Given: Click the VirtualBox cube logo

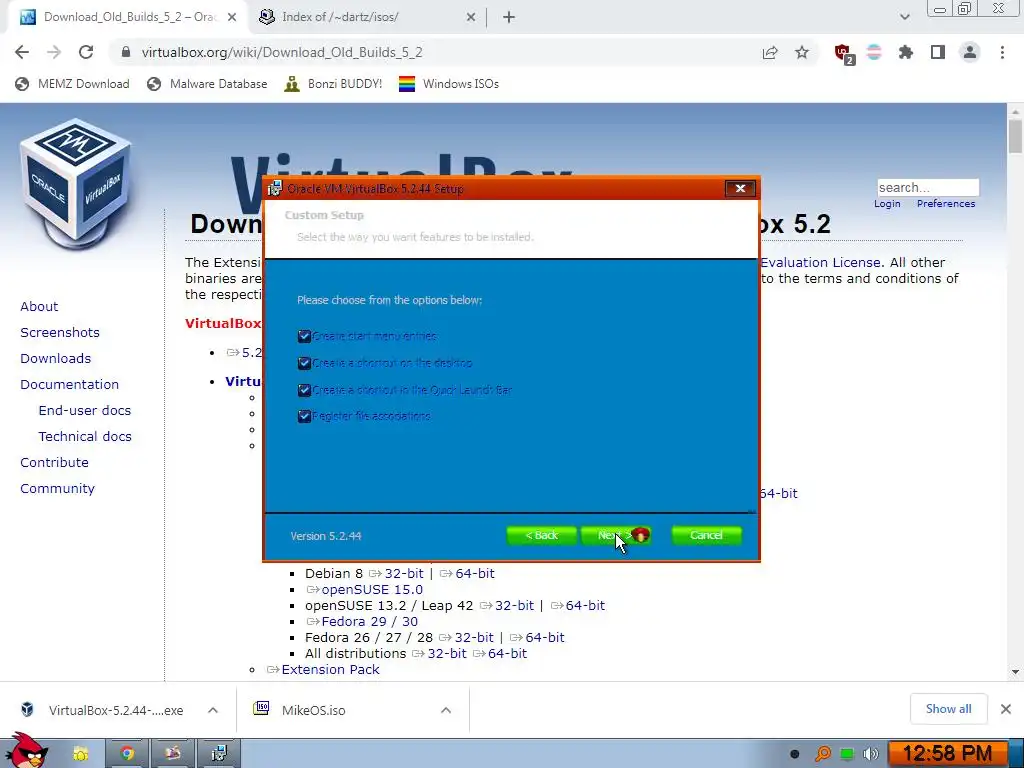Looking at the screenshot, I should click(x=76, y=184).
